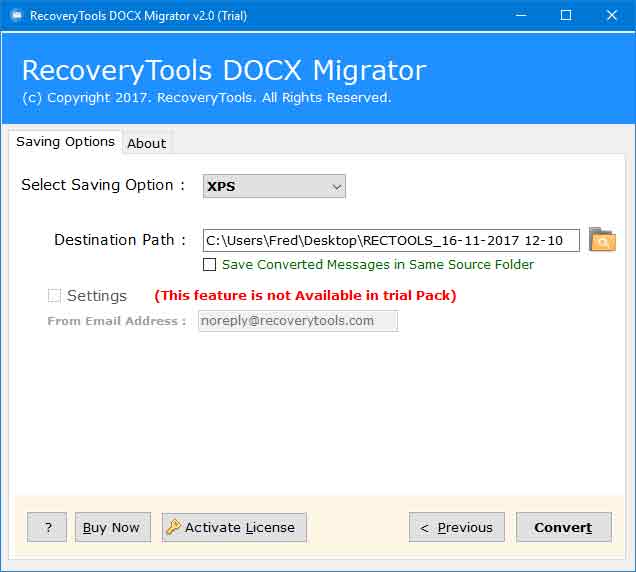
Task: Click the Buy Now button
Action: click(x=113, y=527)
